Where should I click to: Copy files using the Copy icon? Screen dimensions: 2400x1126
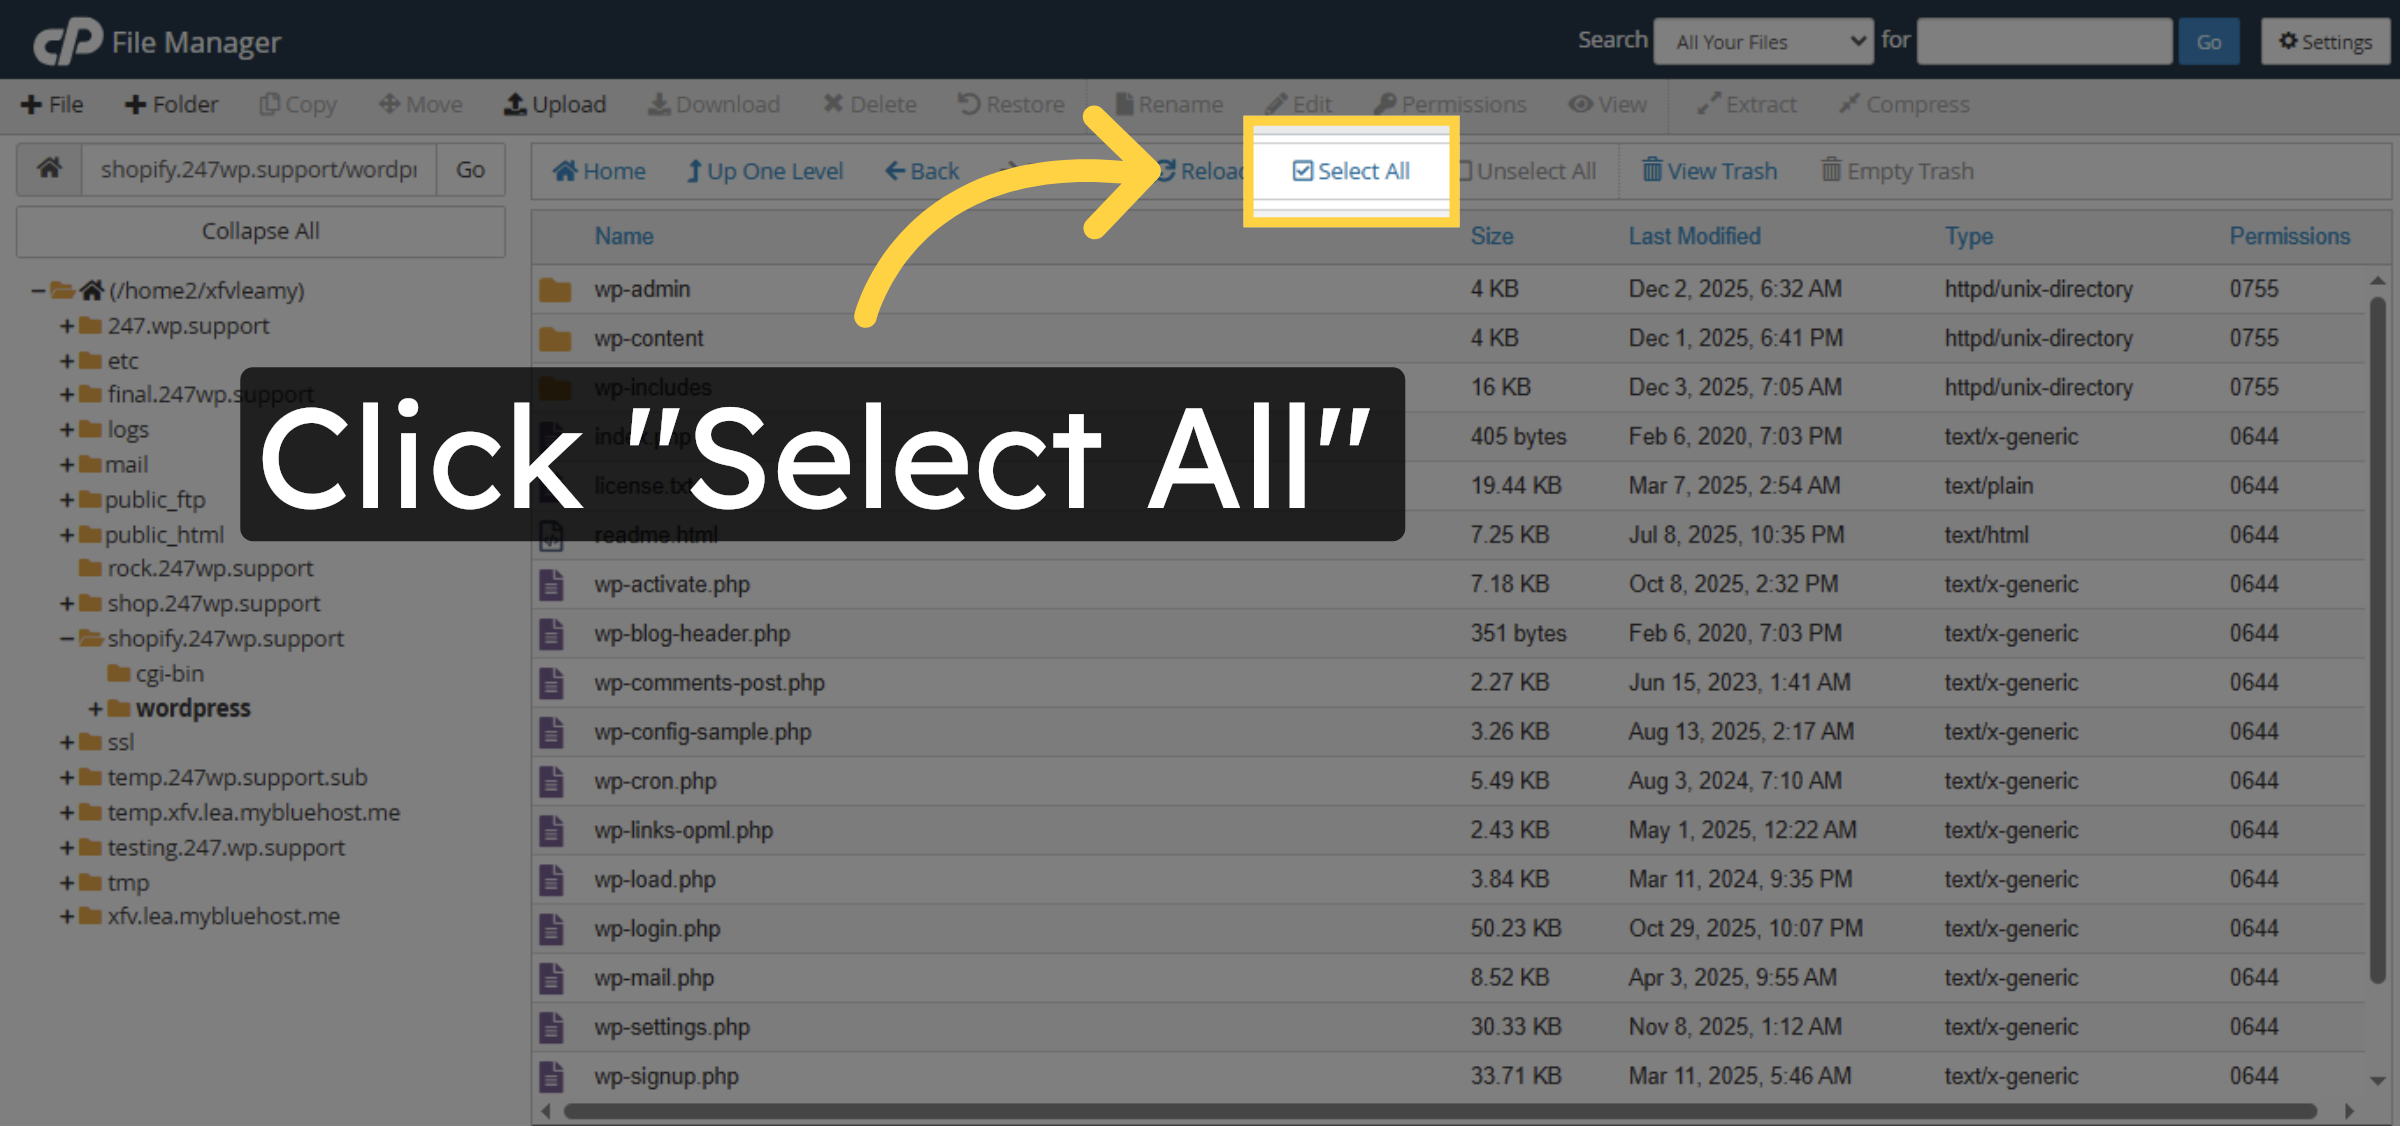click(298, 104)
